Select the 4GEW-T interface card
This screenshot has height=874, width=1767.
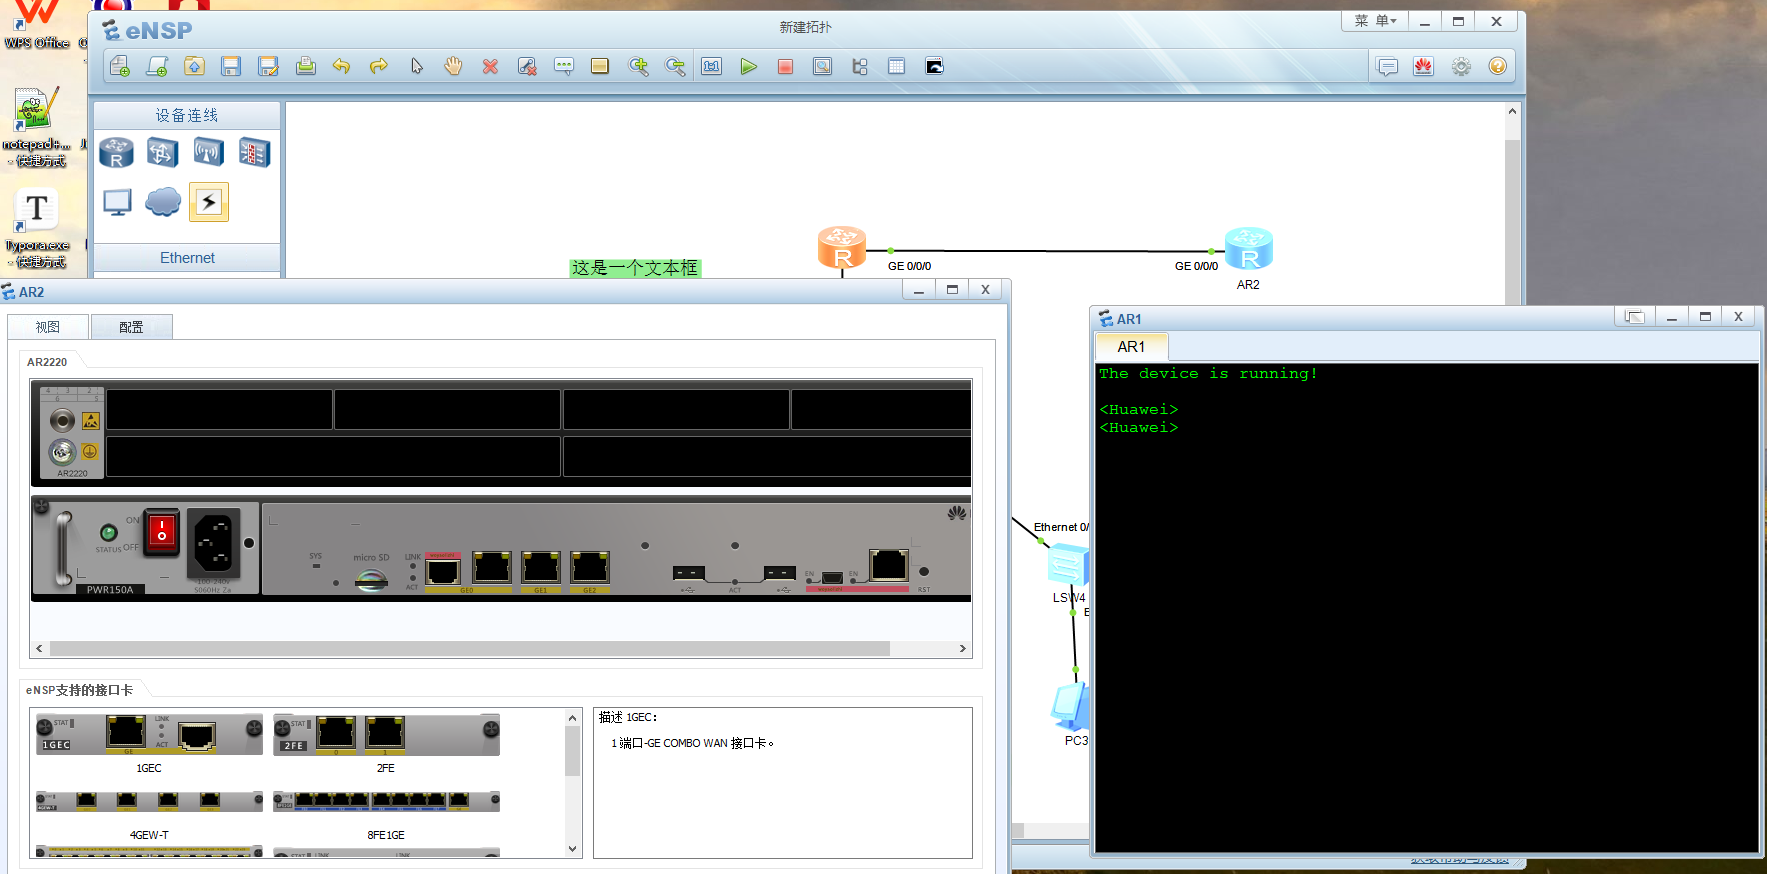[x=149, y=801]
